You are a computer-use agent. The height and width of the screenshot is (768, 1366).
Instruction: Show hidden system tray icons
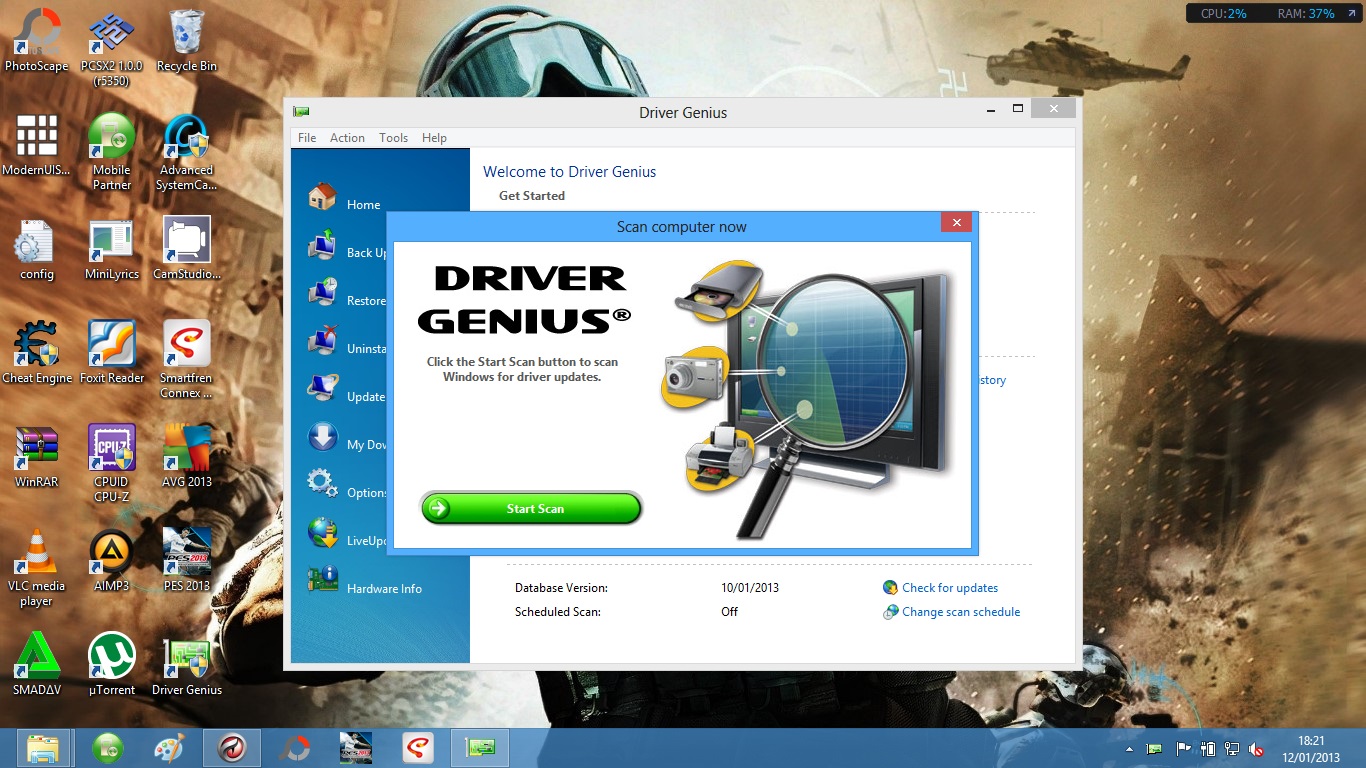point(1130,749)
